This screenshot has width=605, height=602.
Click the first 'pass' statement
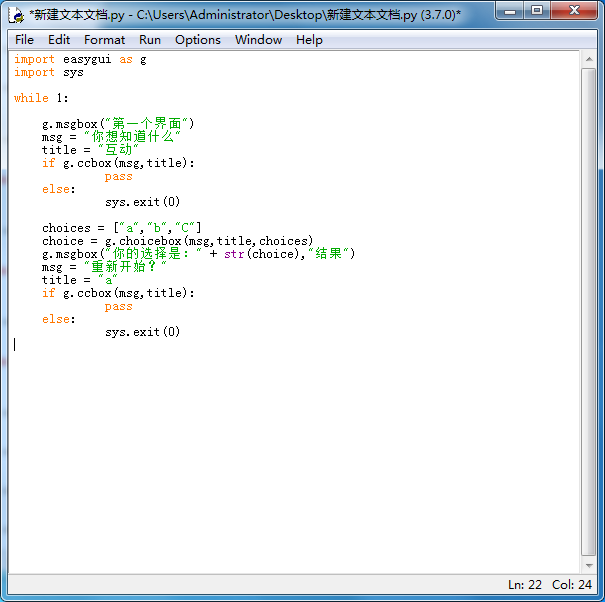tap(118, 177)
